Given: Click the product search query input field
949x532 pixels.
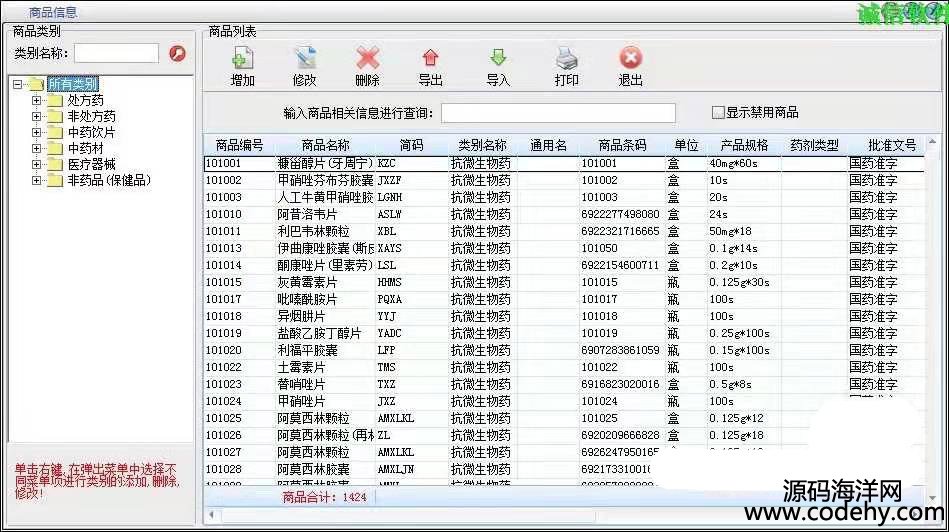Looking at the screenshot, I should coord(558,113).
